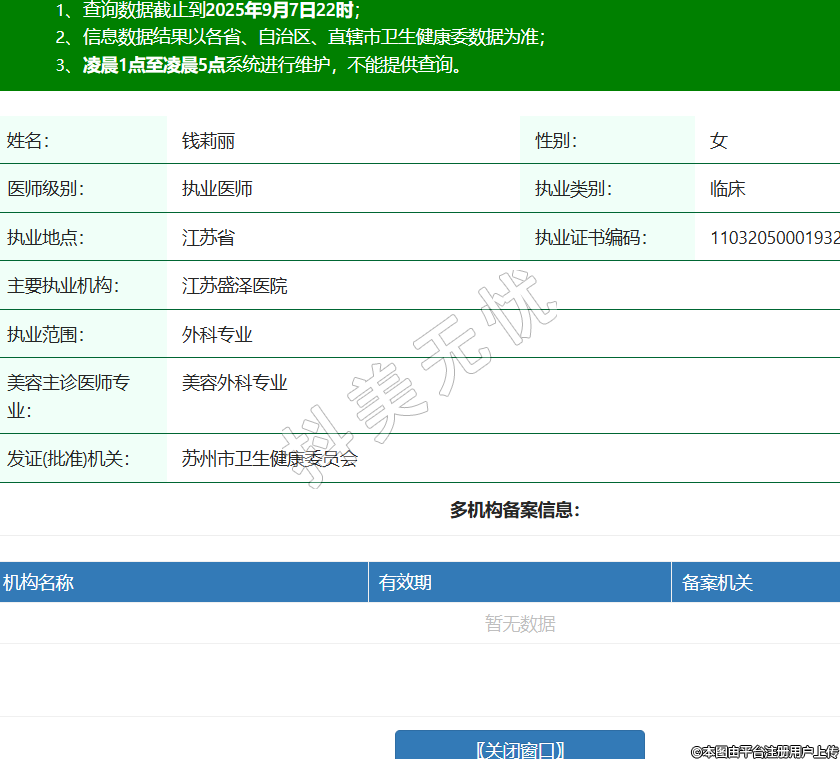Click the 多机构备案信息 section heading
Screen dimensions: 840x759
click(514, 510)
